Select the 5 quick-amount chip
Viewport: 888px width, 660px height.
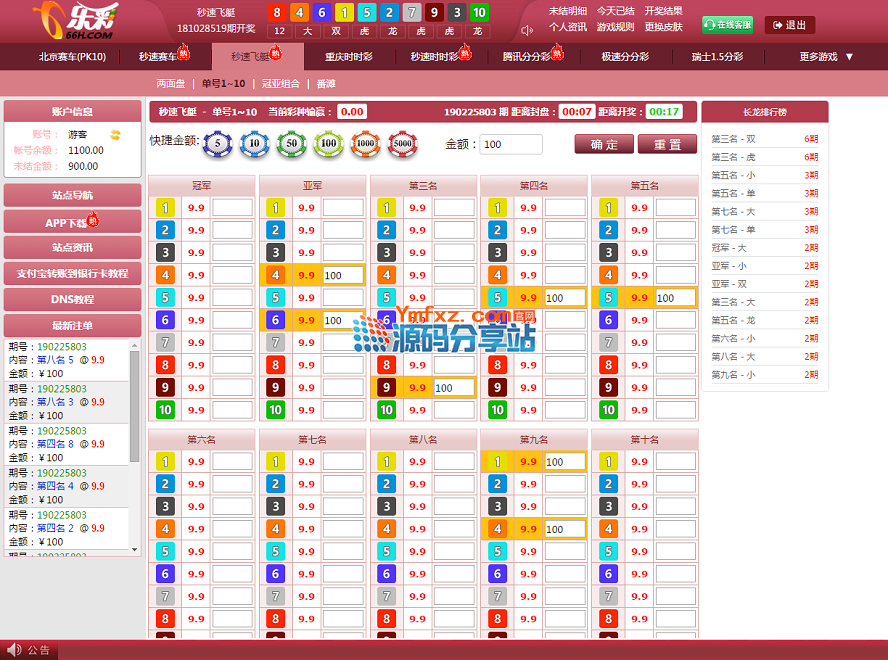tap(217, 144)
